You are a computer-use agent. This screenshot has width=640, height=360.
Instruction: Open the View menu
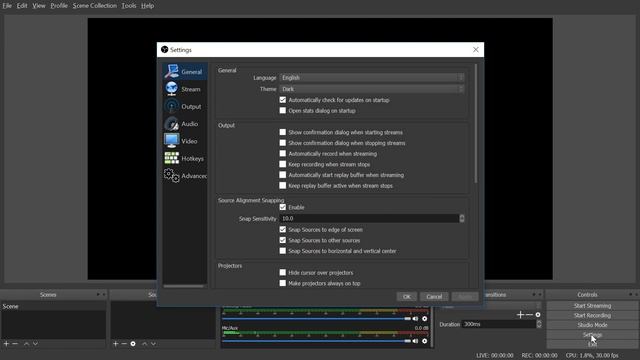[x=39, y=6]
